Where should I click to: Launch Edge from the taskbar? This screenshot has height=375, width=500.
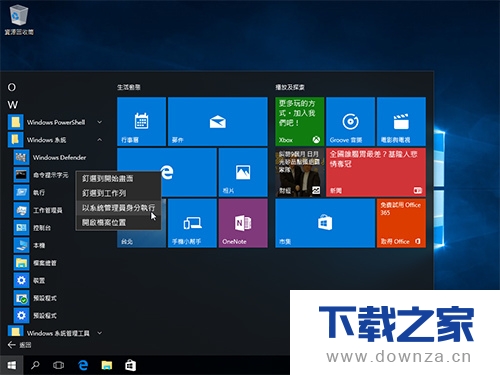pos(83,365)
